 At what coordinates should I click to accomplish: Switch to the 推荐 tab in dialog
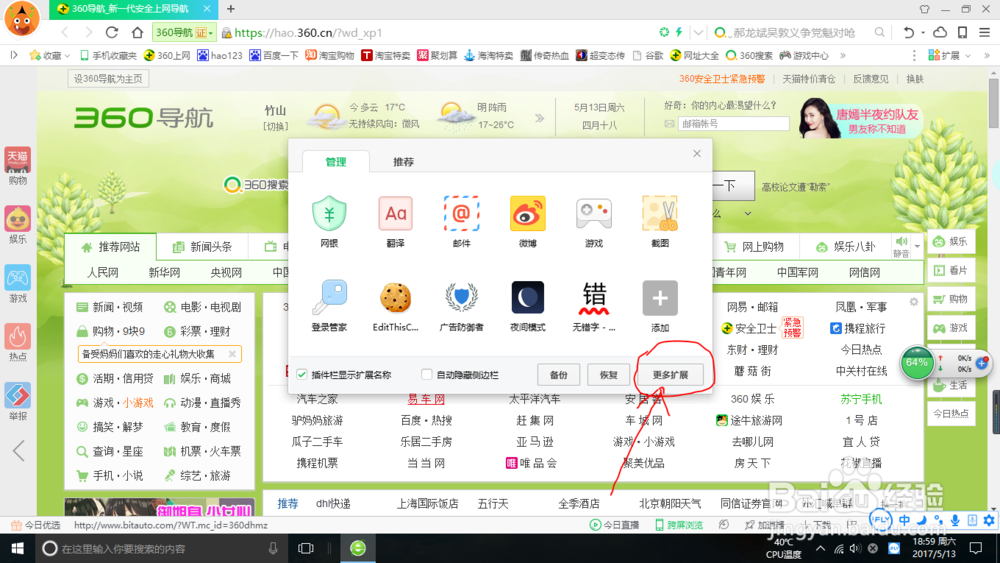pyautogui.click(x=403, y=162)
